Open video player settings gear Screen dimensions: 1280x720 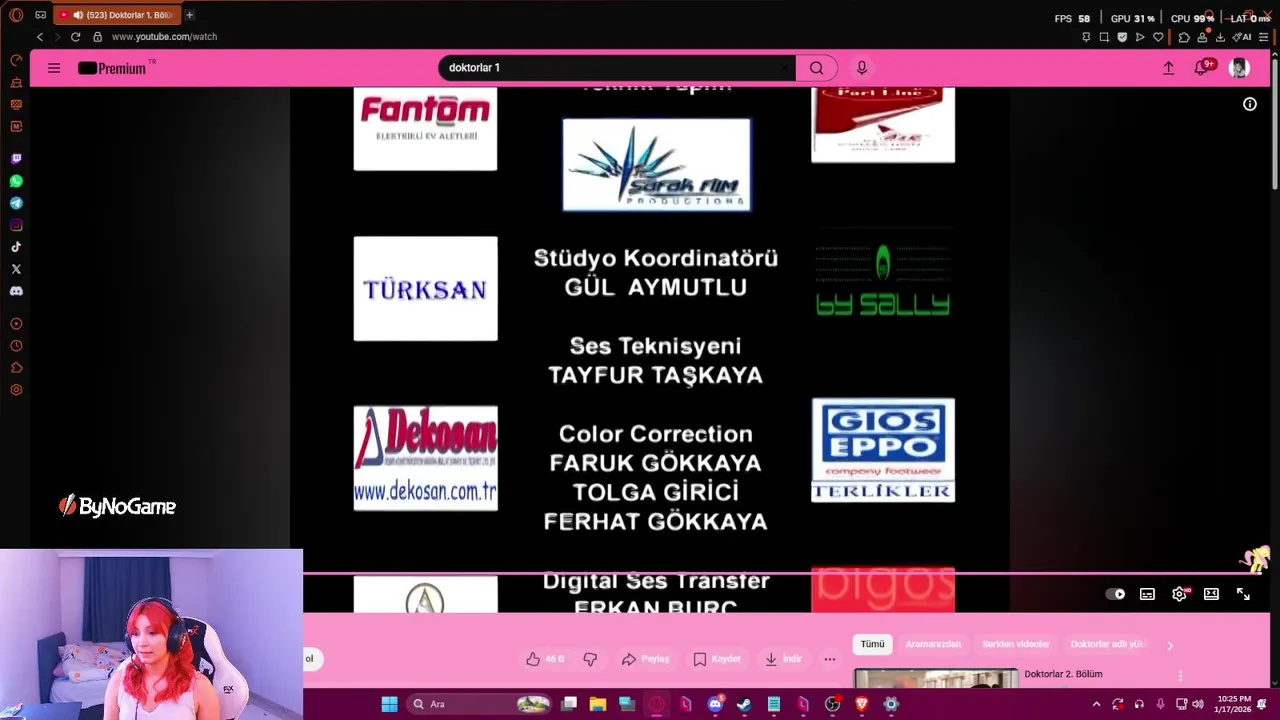click(x=1179, y=594)
